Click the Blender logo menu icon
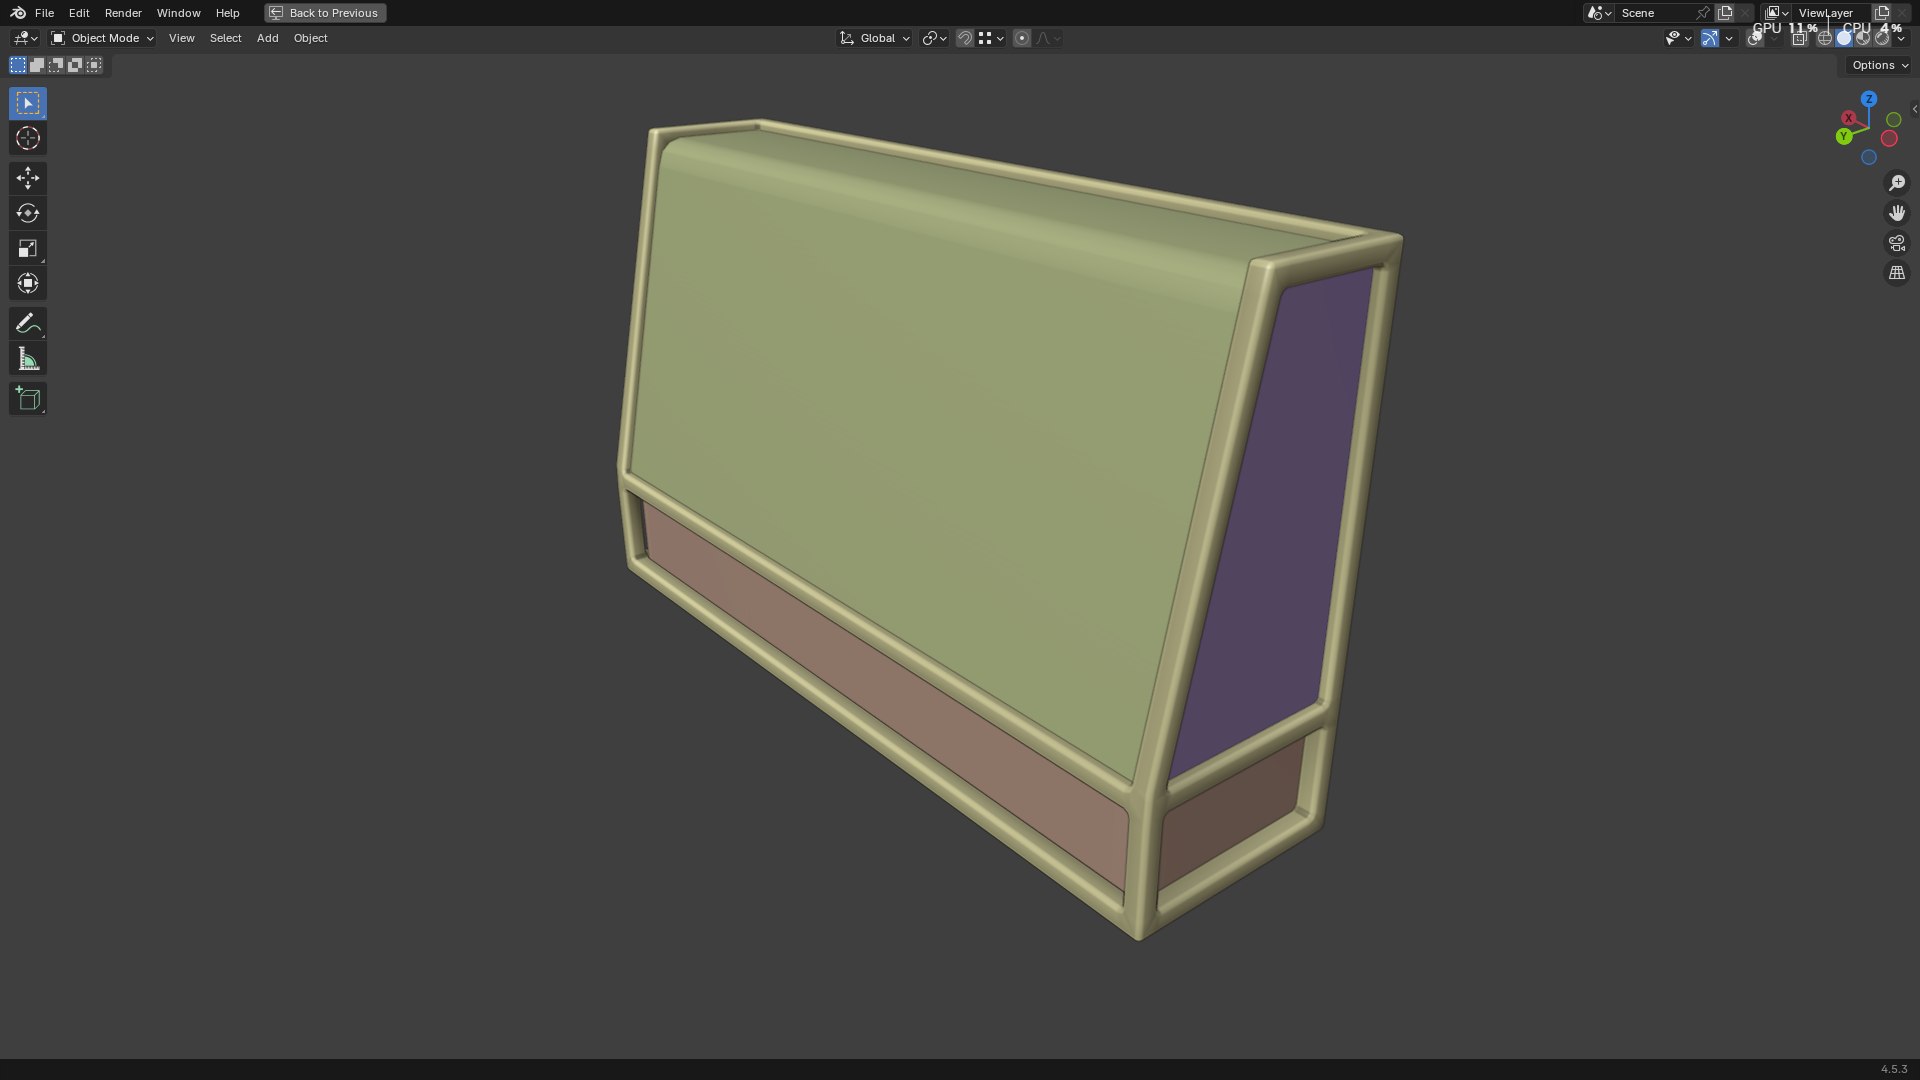Viewport: 1920px width, 1080px height. click(x=18, y=13)
